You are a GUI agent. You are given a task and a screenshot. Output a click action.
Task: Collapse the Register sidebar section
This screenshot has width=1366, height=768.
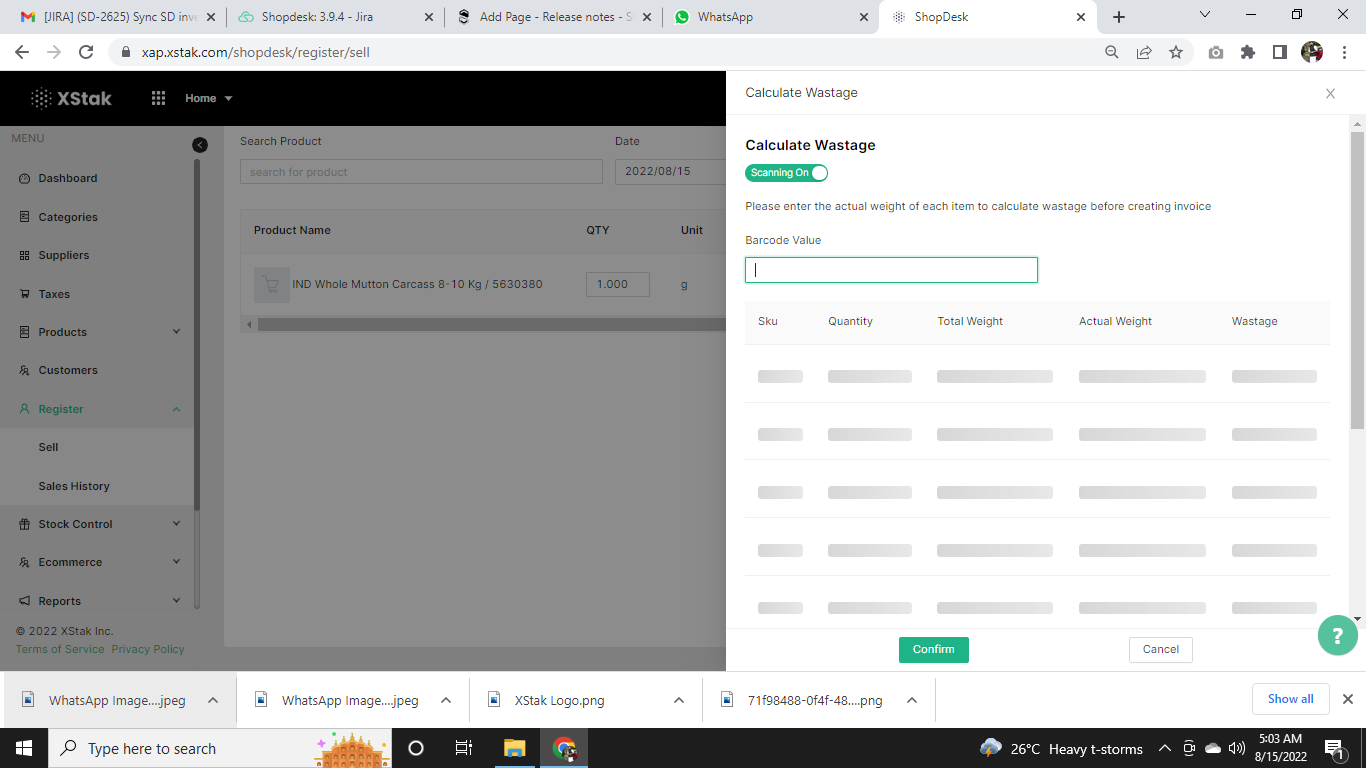(177, 409)
